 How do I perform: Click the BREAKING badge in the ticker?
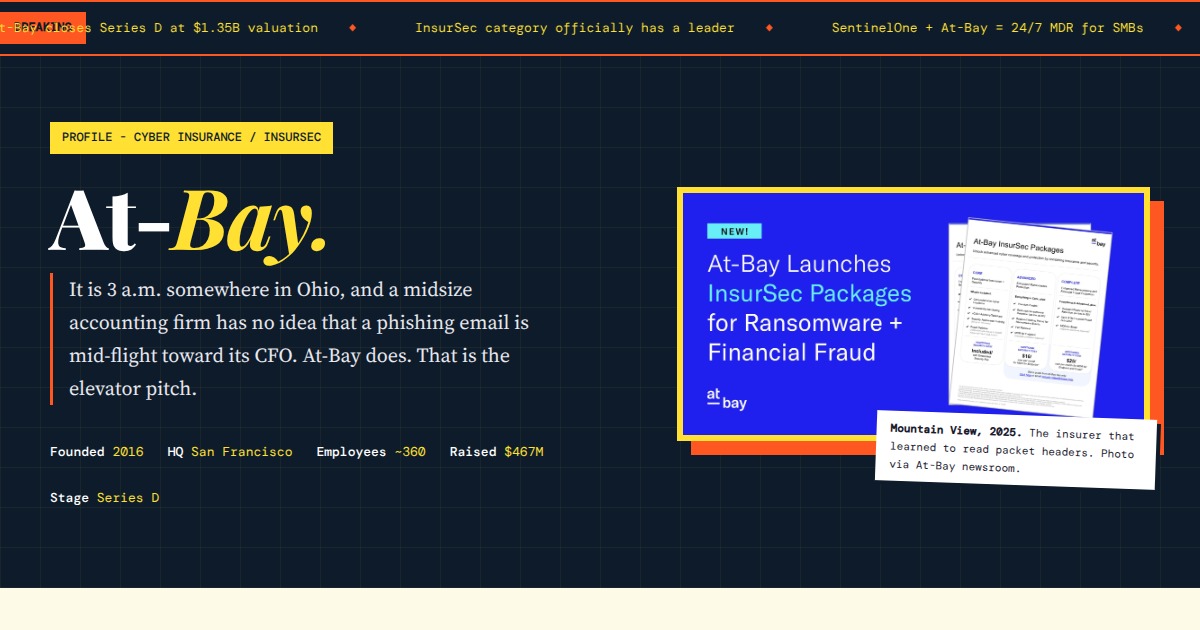click(43, 27)
